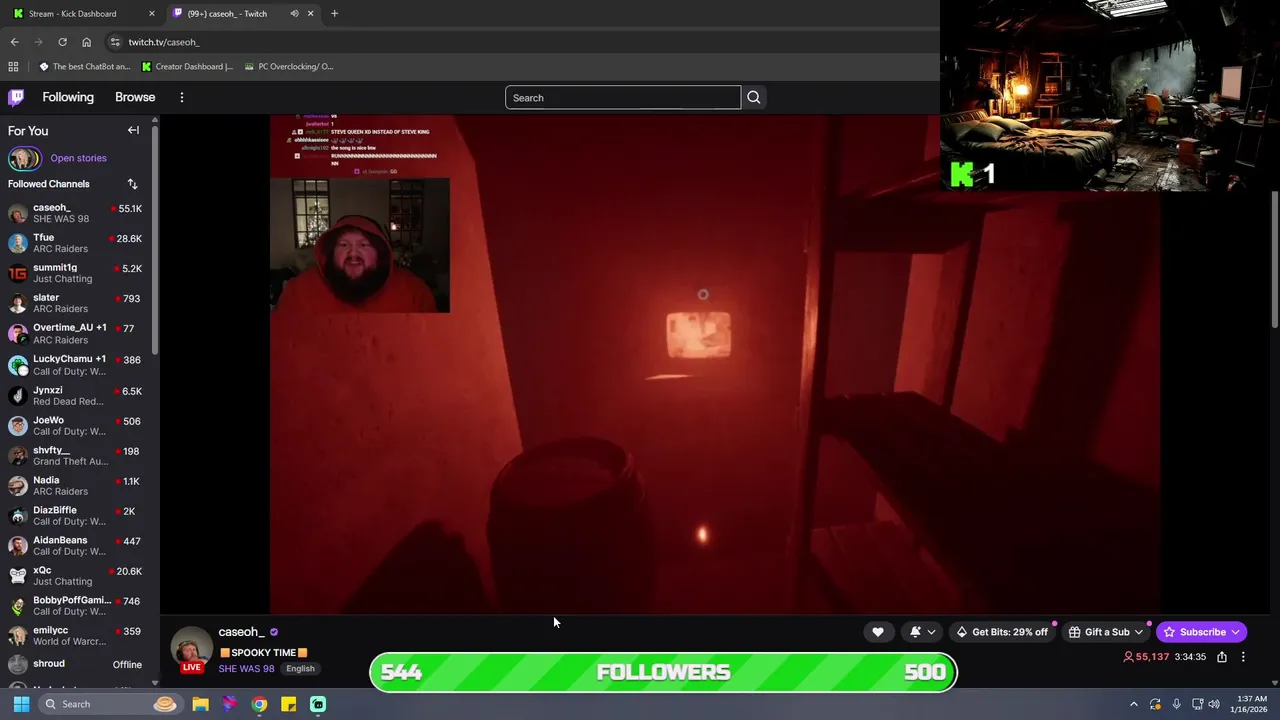
Task: Click the heart follow icon
Action: pyautogui.click(x=878, y=632)
